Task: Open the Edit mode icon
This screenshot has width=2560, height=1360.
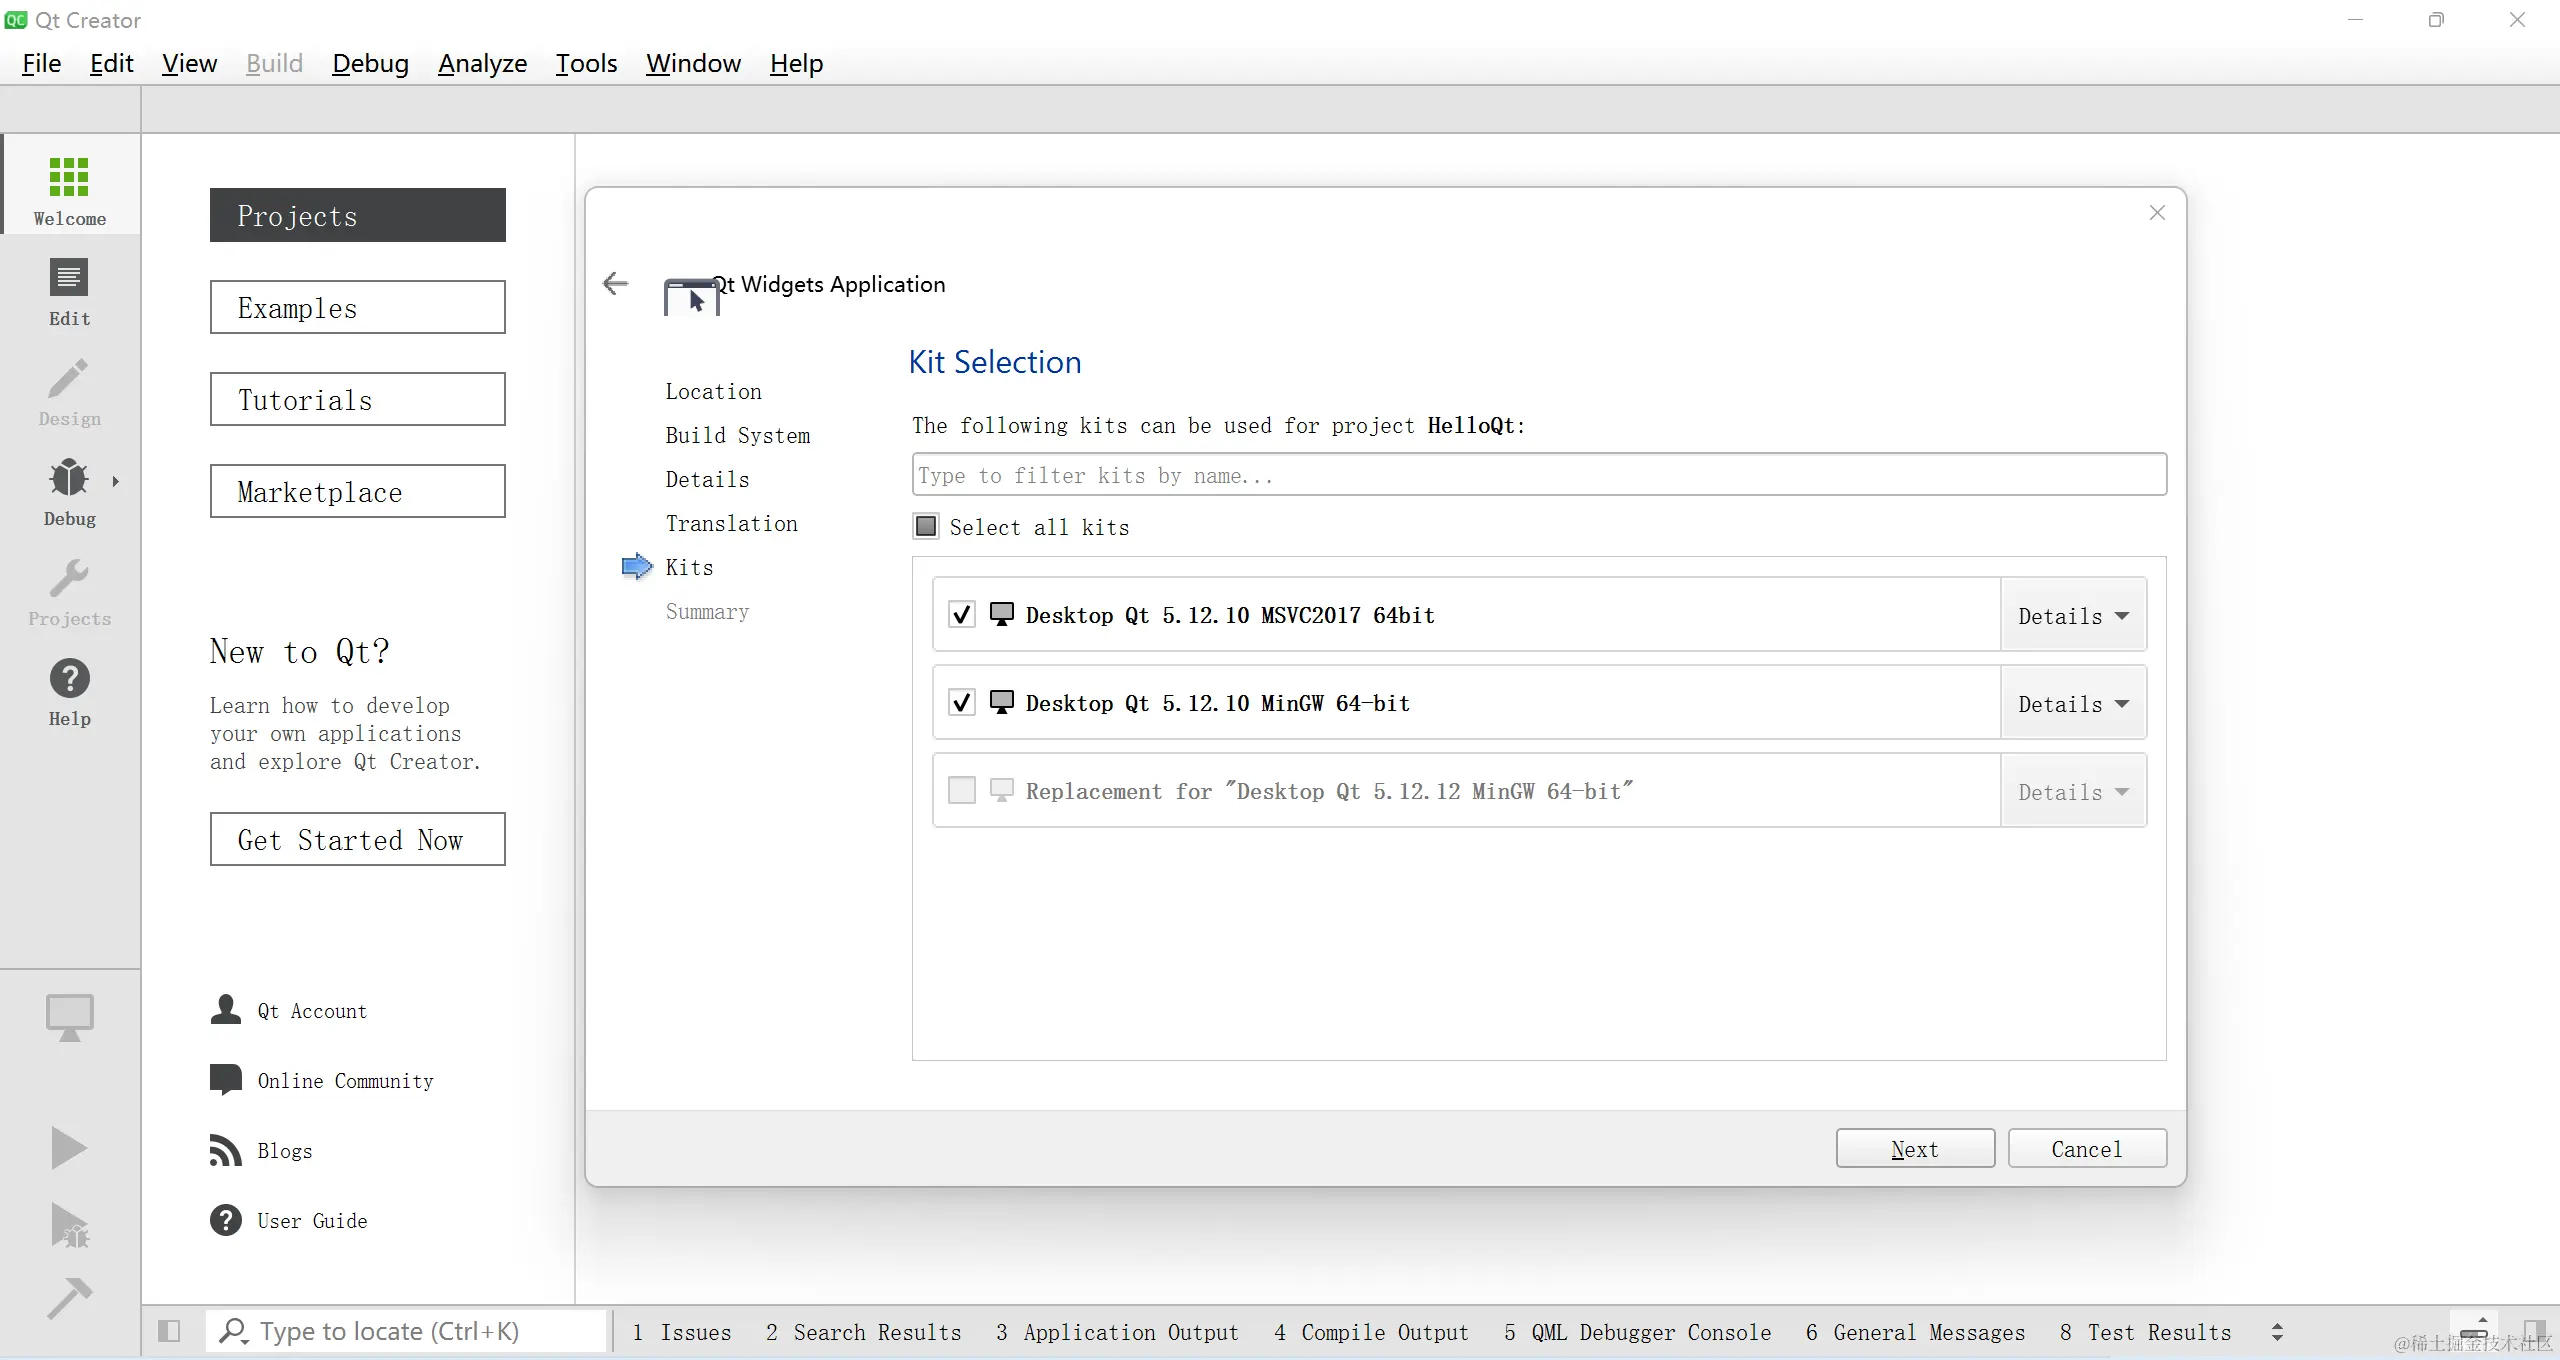Action: [x=69, y=290]
